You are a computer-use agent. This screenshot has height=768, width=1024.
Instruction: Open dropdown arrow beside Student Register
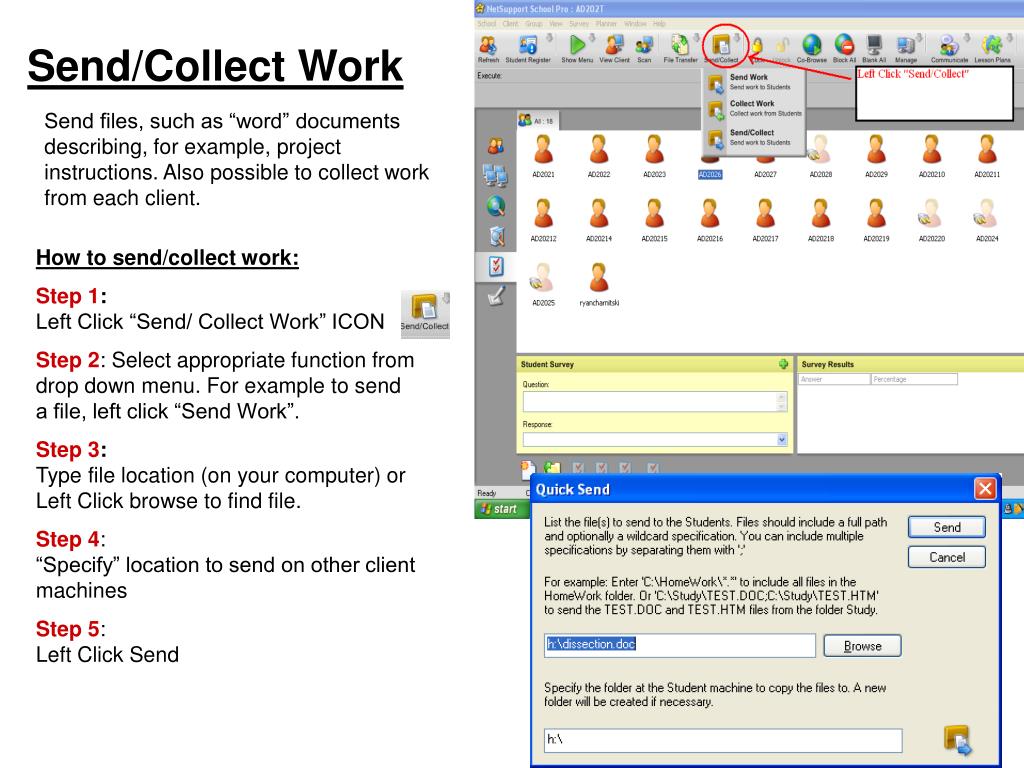549,38
